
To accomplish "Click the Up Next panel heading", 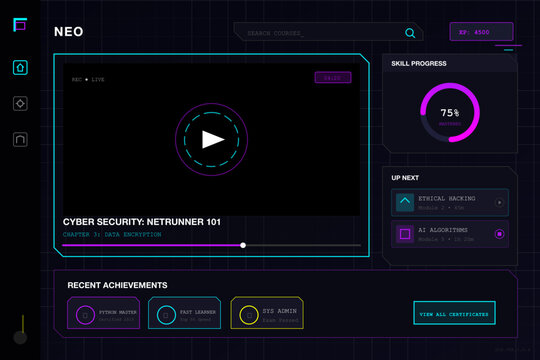I will point(405,178).
